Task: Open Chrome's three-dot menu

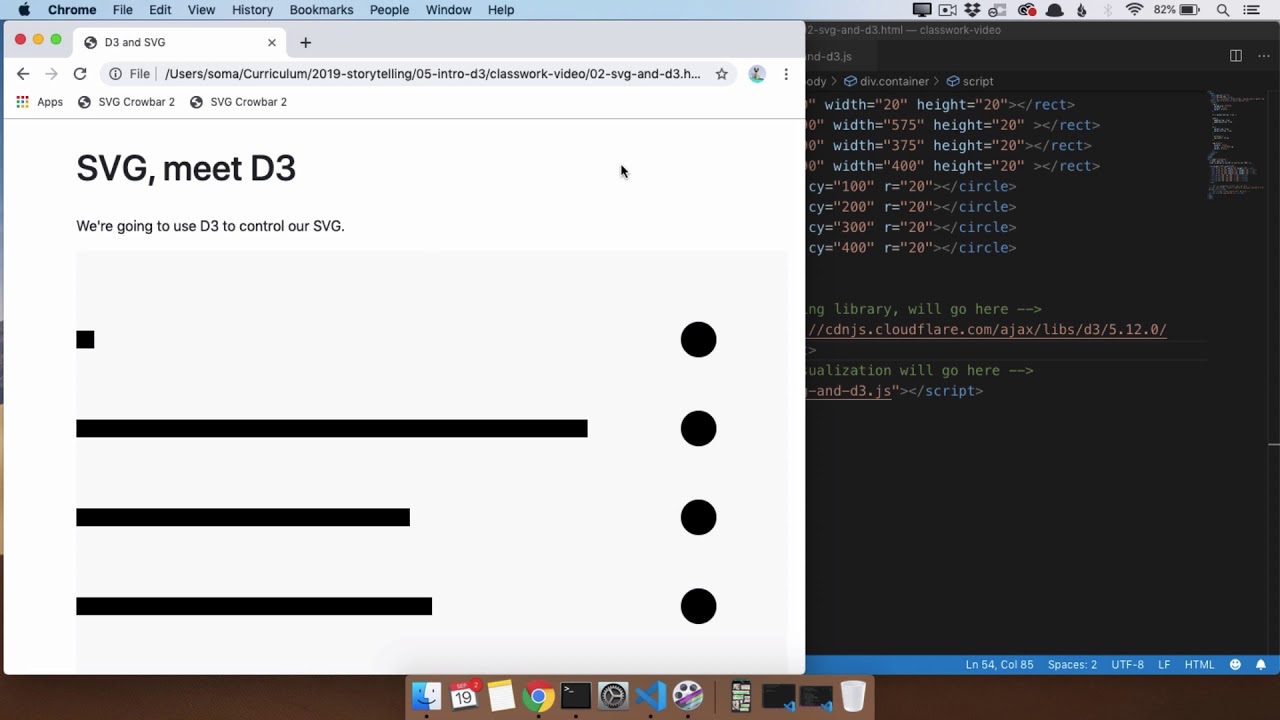Action: 786,74
